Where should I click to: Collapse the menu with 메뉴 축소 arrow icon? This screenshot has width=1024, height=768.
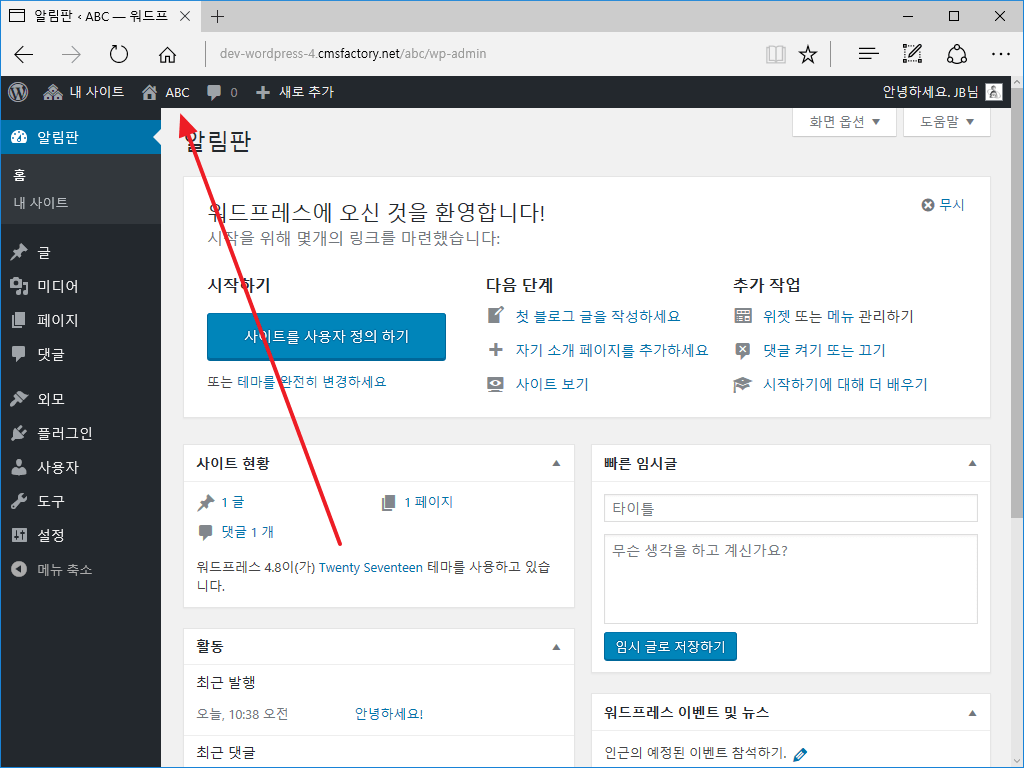19,569
